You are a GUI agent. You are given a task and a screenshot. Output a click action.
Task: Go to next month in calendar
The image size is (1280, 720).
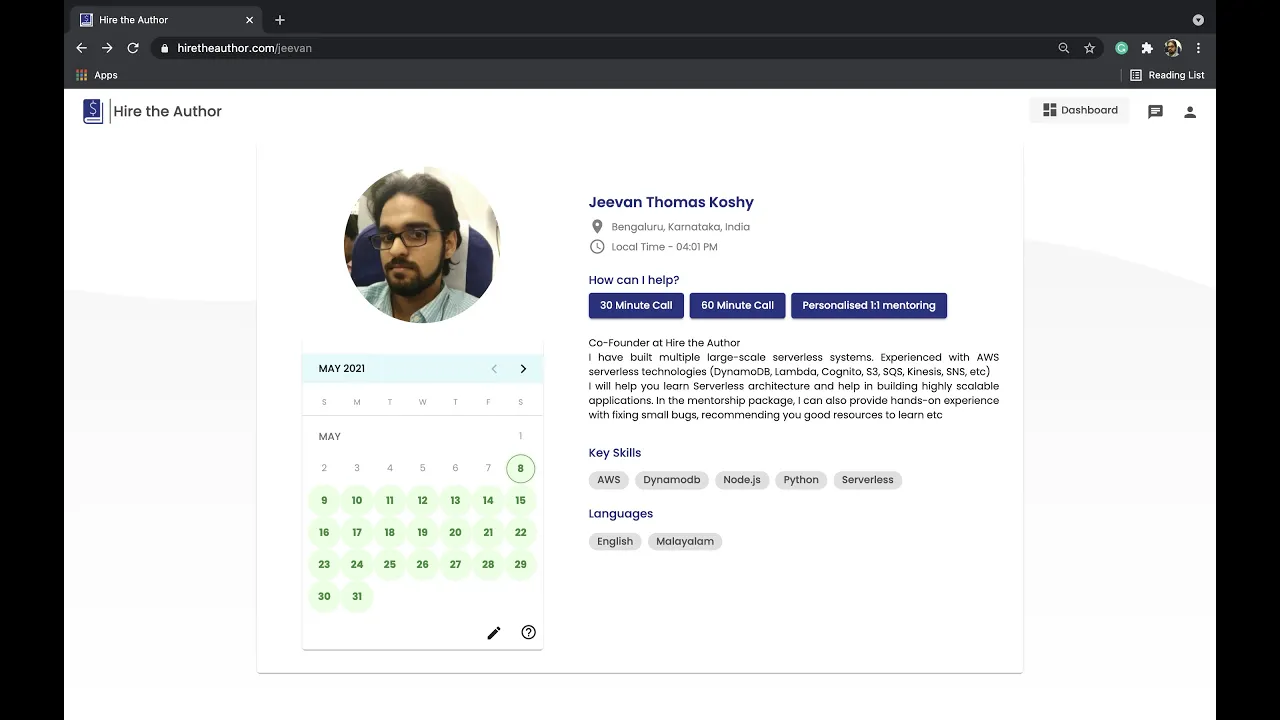coord(523,369)
